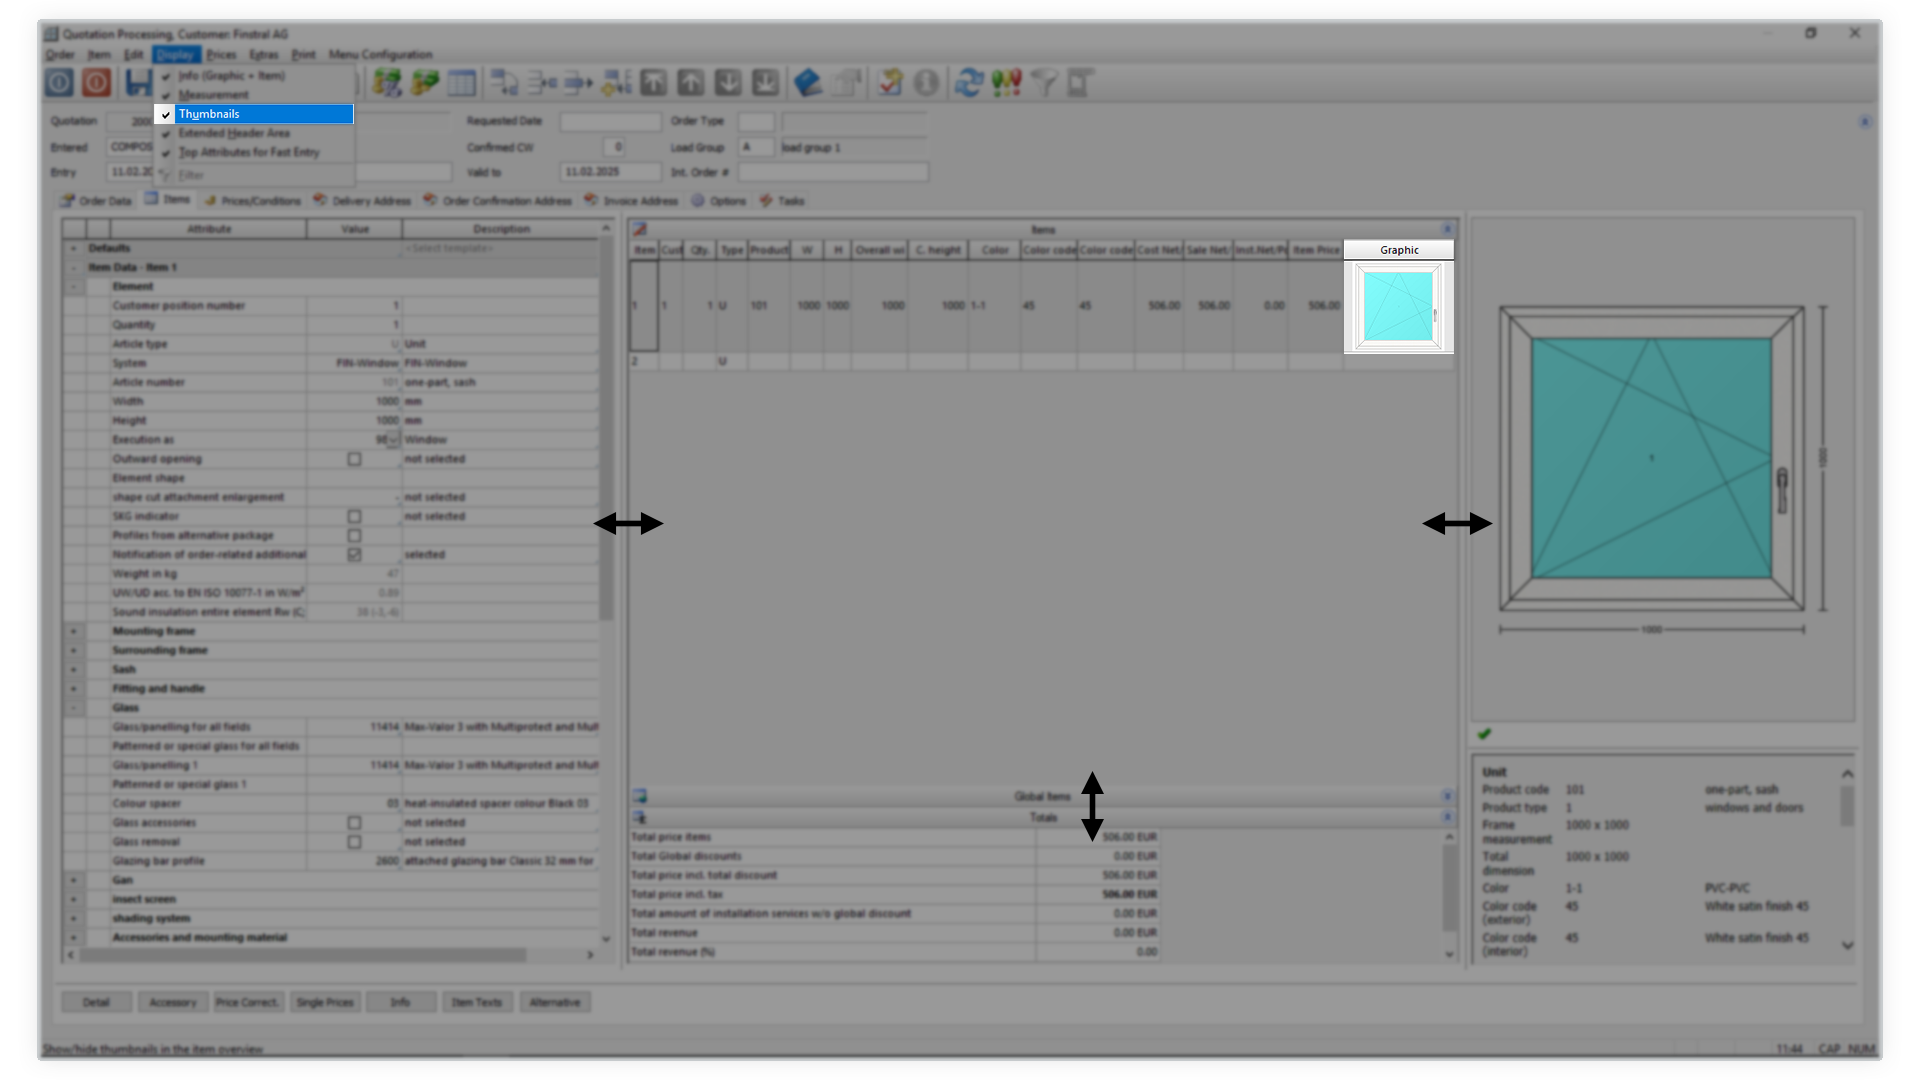Click the Requested Date input field
Screen dimensions: 1920x1080
610,121
